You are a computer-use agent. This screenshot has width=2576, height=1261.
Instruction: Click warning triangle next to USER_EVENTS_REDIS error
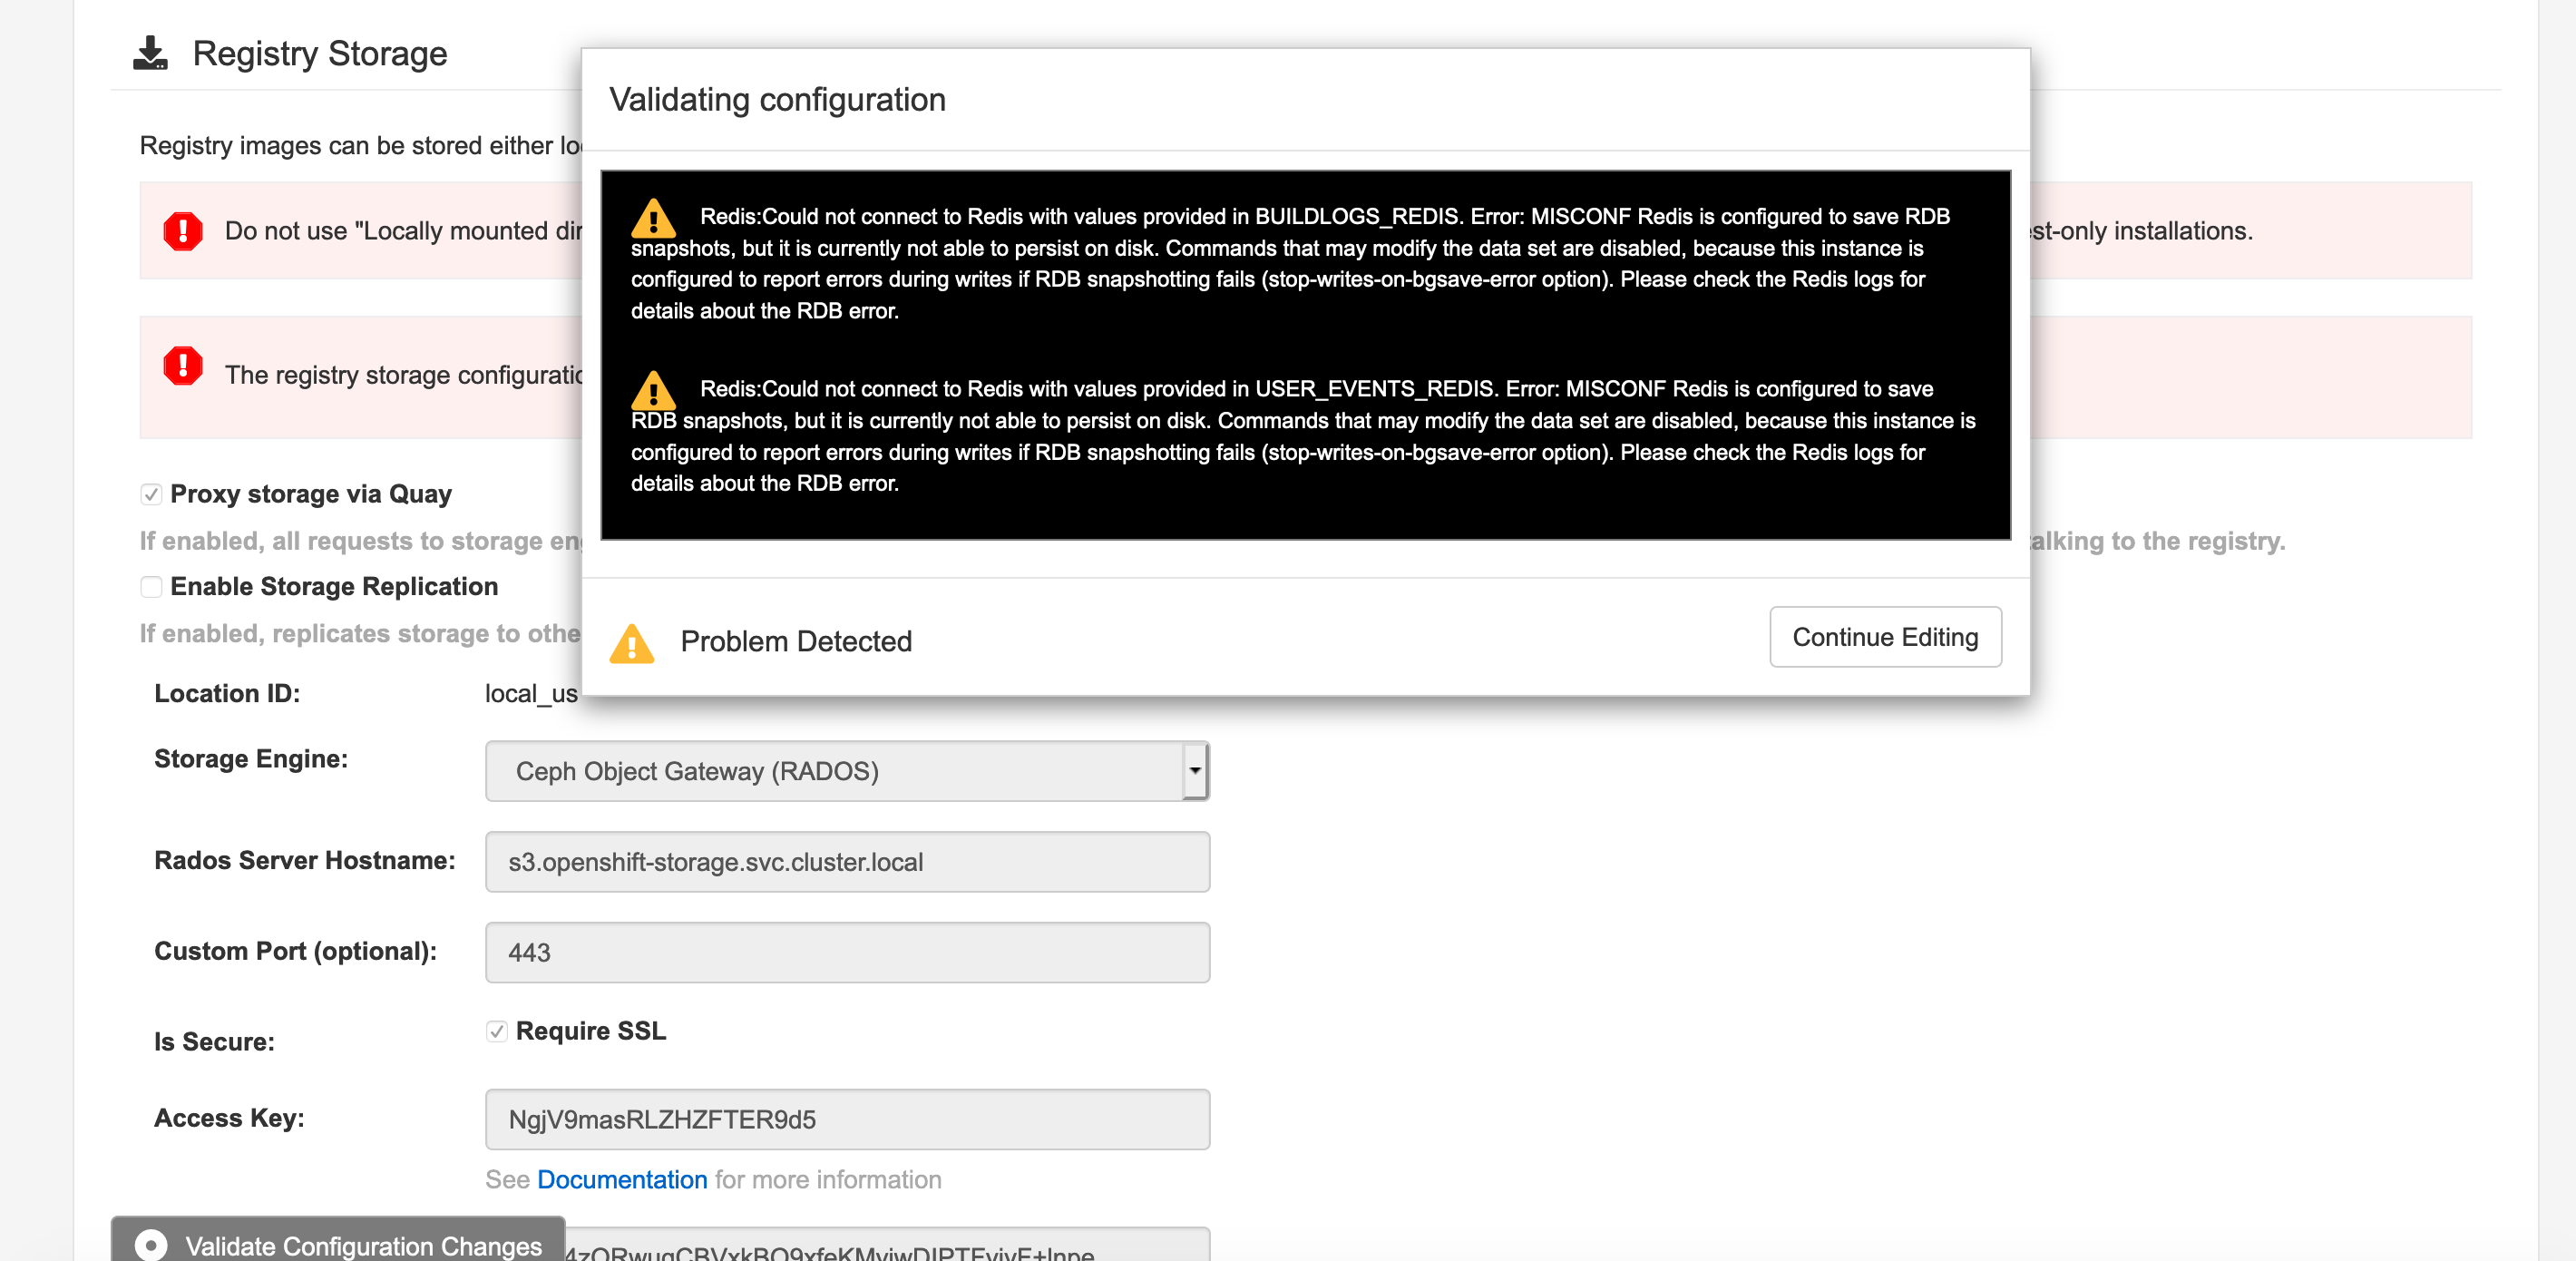(x=653, y=390)
